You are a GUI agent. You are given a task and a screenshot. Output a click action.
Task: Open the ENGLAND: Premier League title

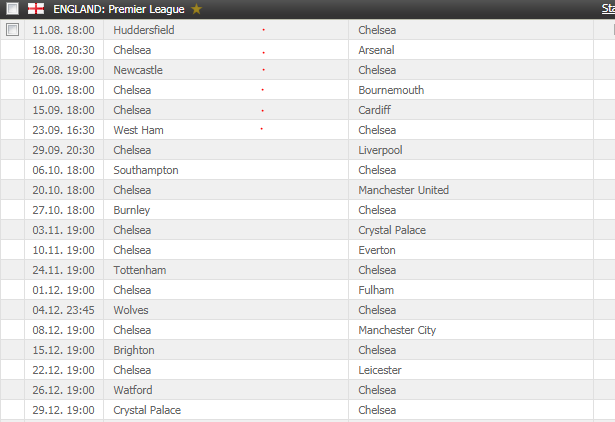tap(119, 9)
